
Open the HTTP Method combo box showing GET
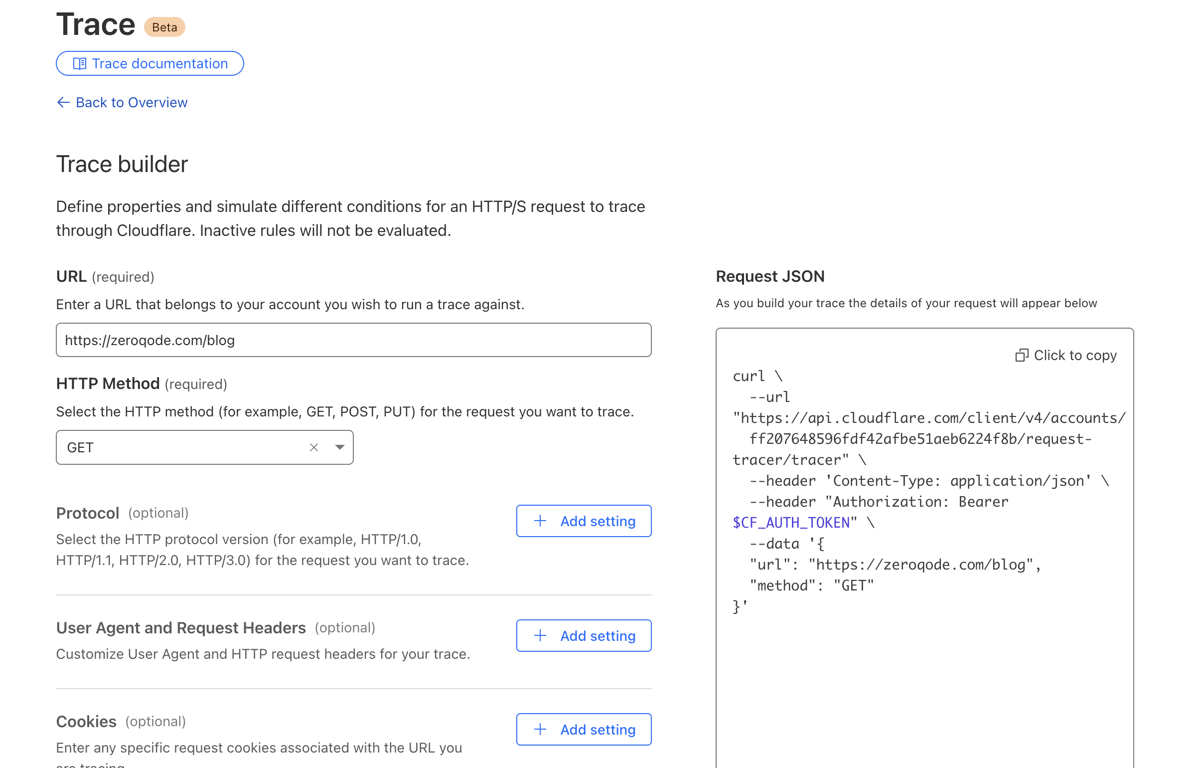[x=180, y=448]
